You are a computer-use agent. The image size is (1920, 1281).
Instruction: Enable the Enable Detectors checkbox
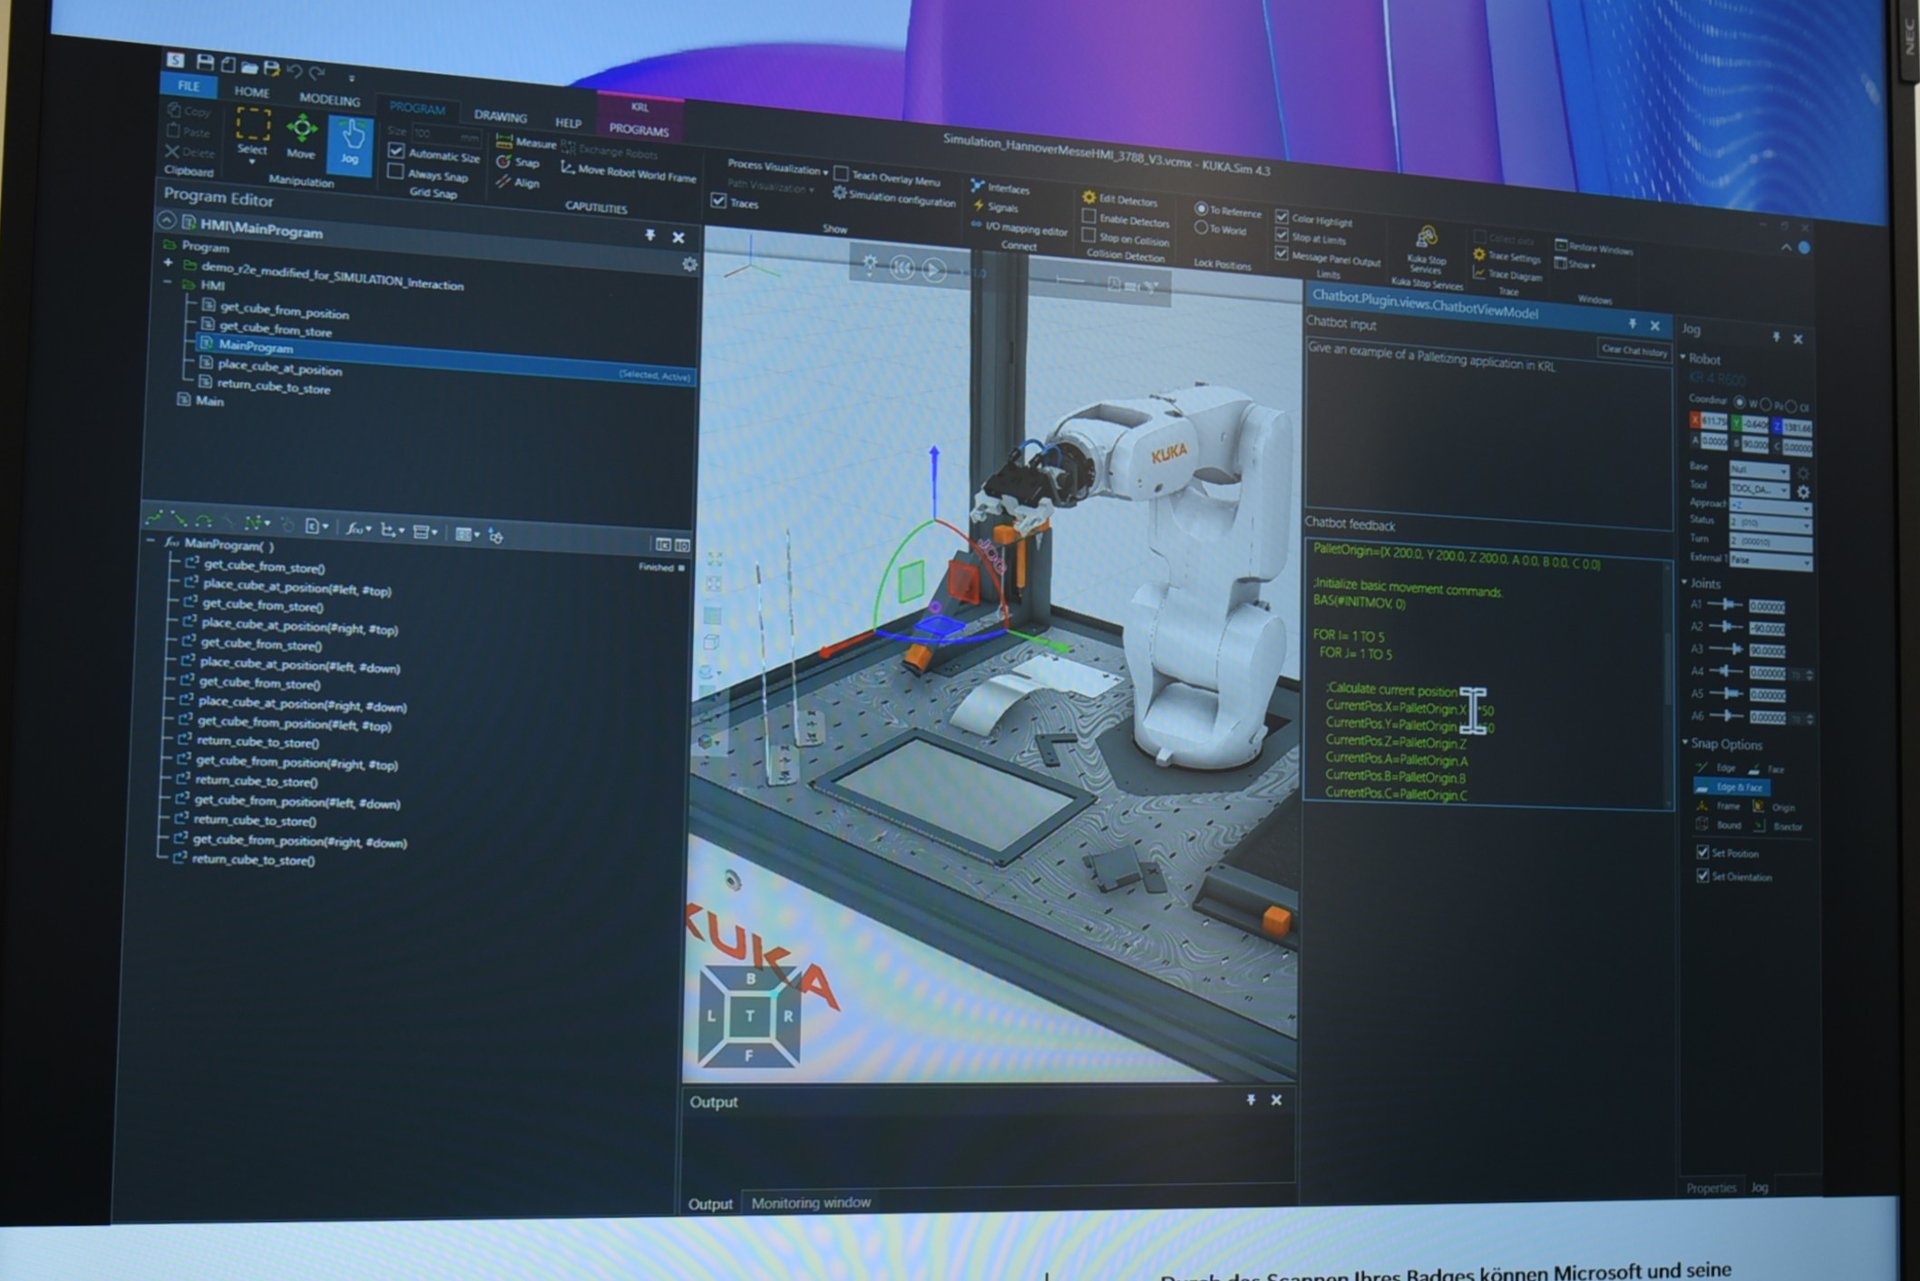coord(1089,216)
